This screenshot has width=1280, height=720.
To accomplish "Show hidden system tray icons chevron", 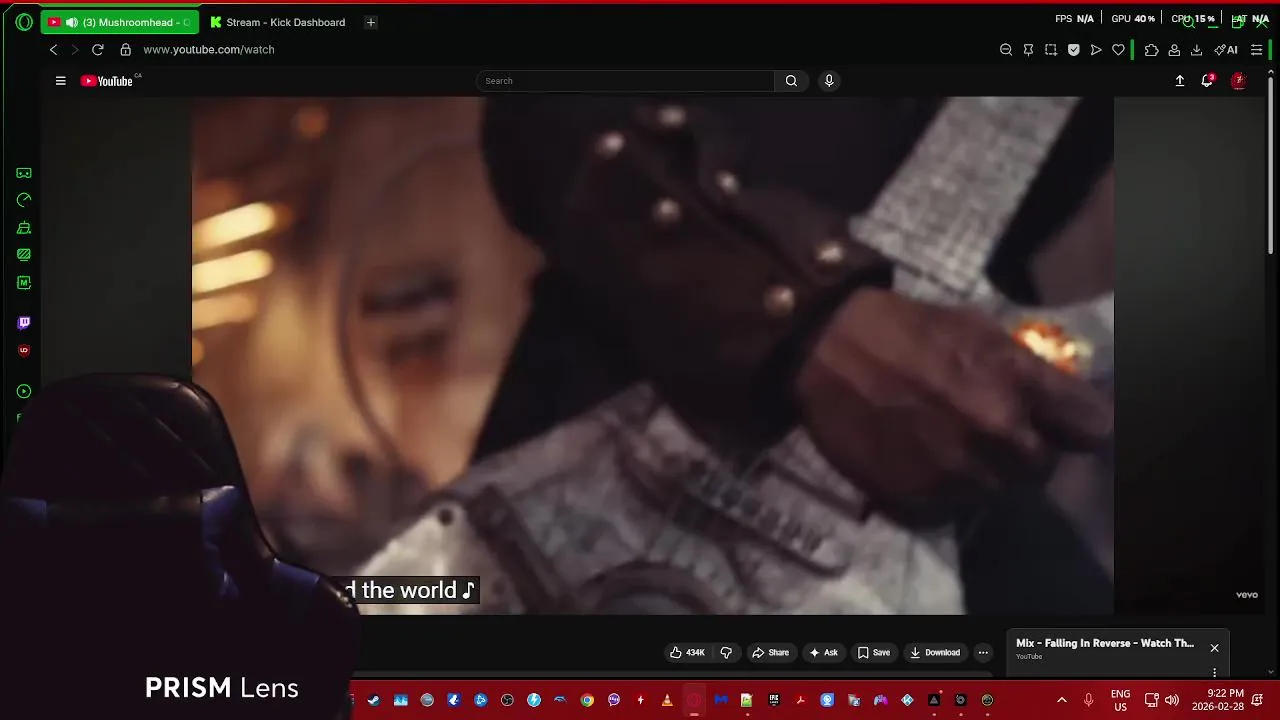I will click(1062, 700).
